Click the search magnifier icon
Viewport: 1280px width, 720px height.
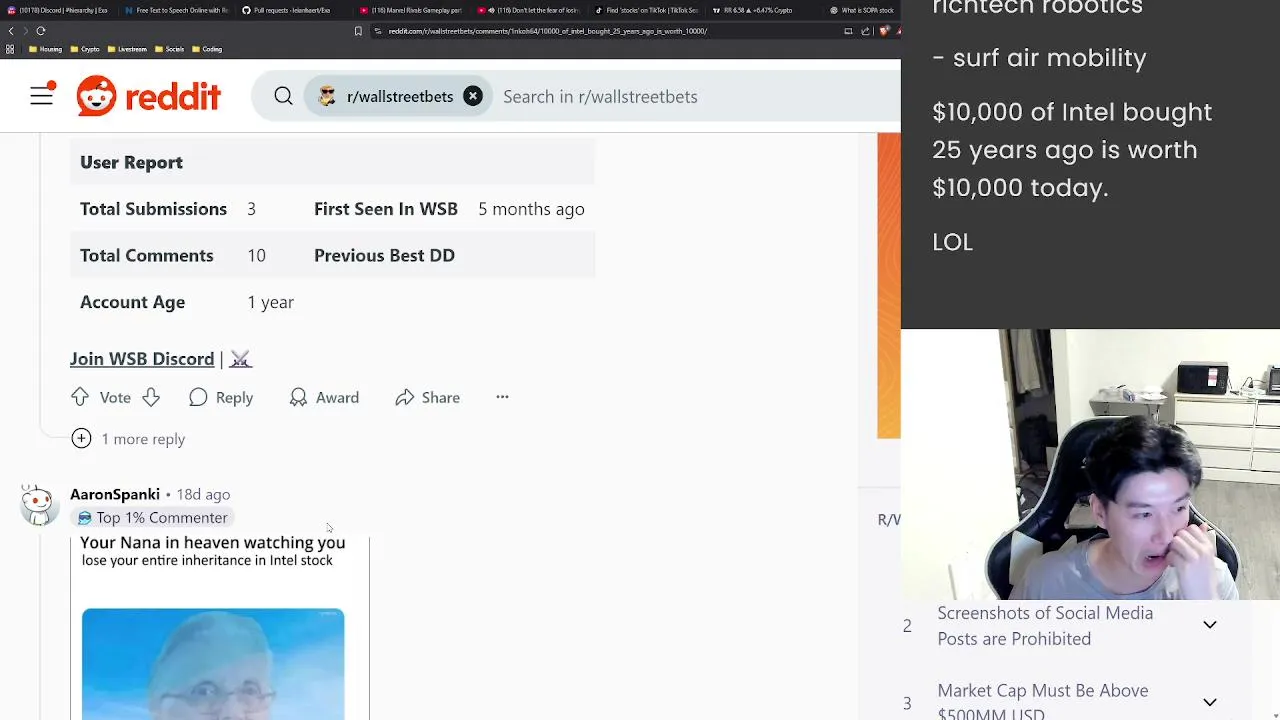click(283, 96)
